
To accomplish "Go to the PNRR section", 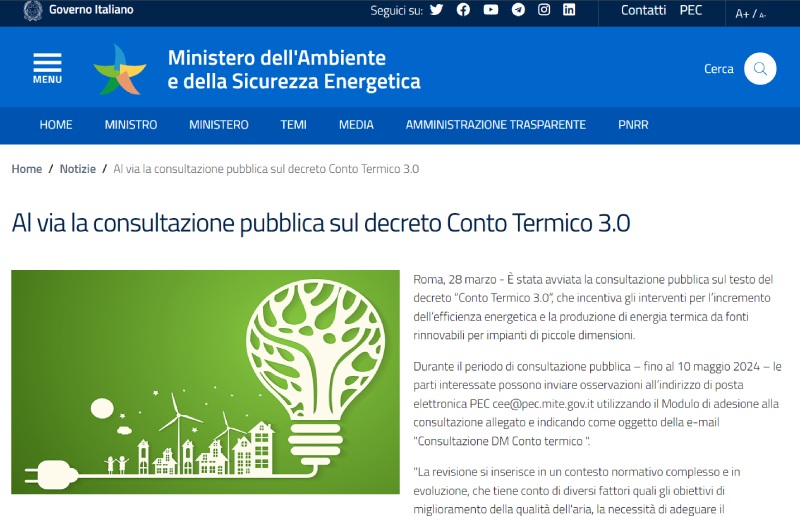I will [x=633, y=125].
